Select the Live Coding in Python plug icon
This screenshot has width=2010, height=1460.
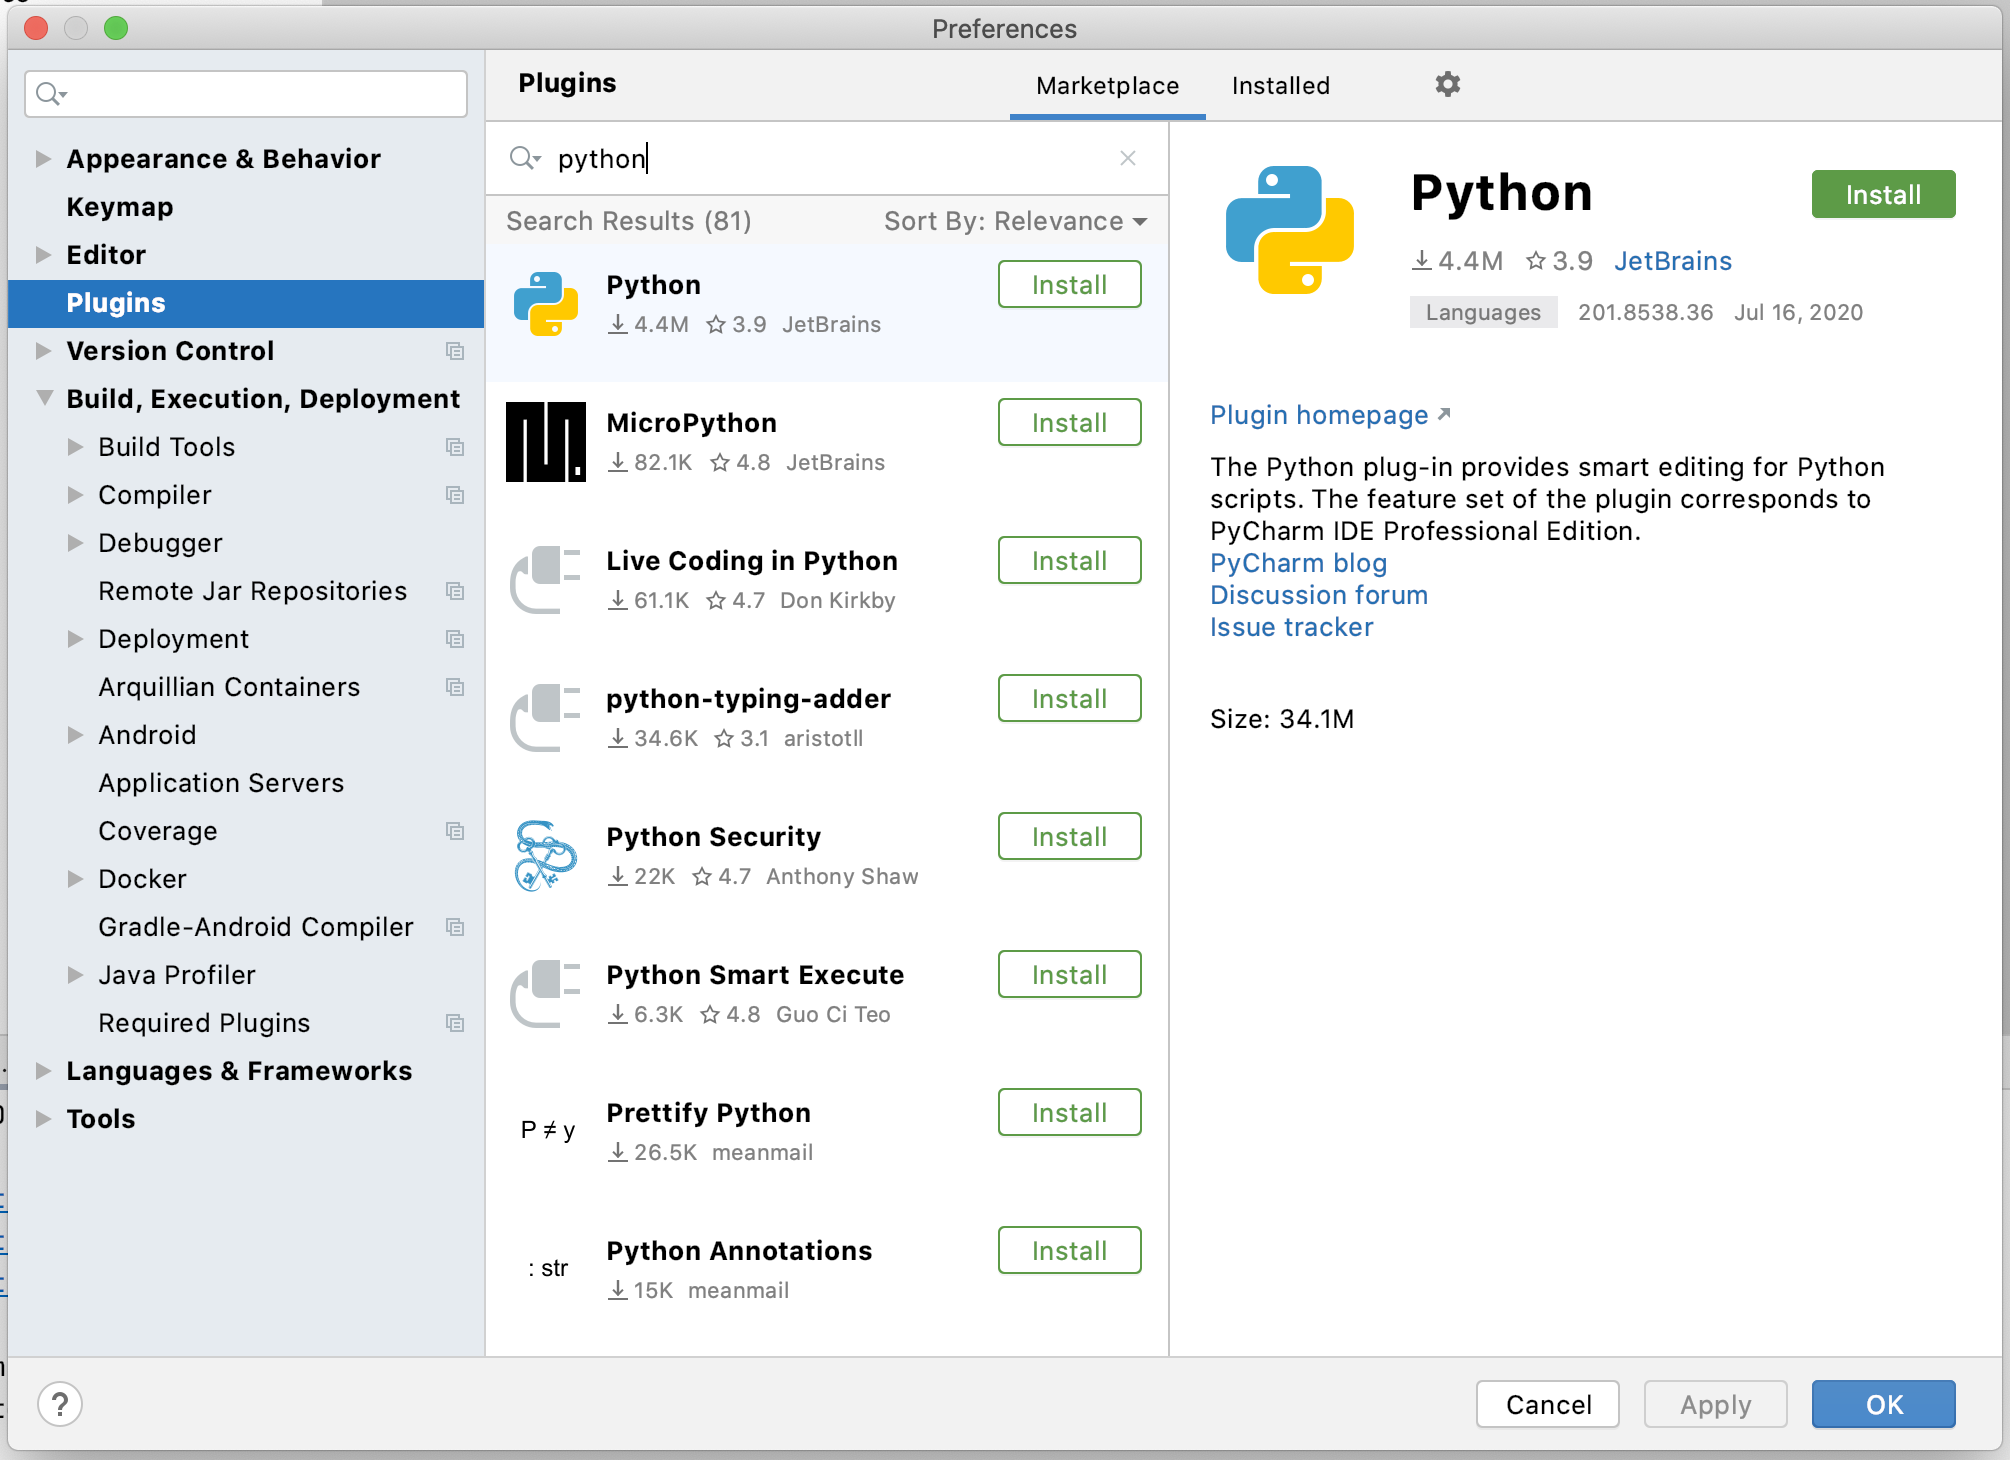pyautogui.click(x=546, y=580)
